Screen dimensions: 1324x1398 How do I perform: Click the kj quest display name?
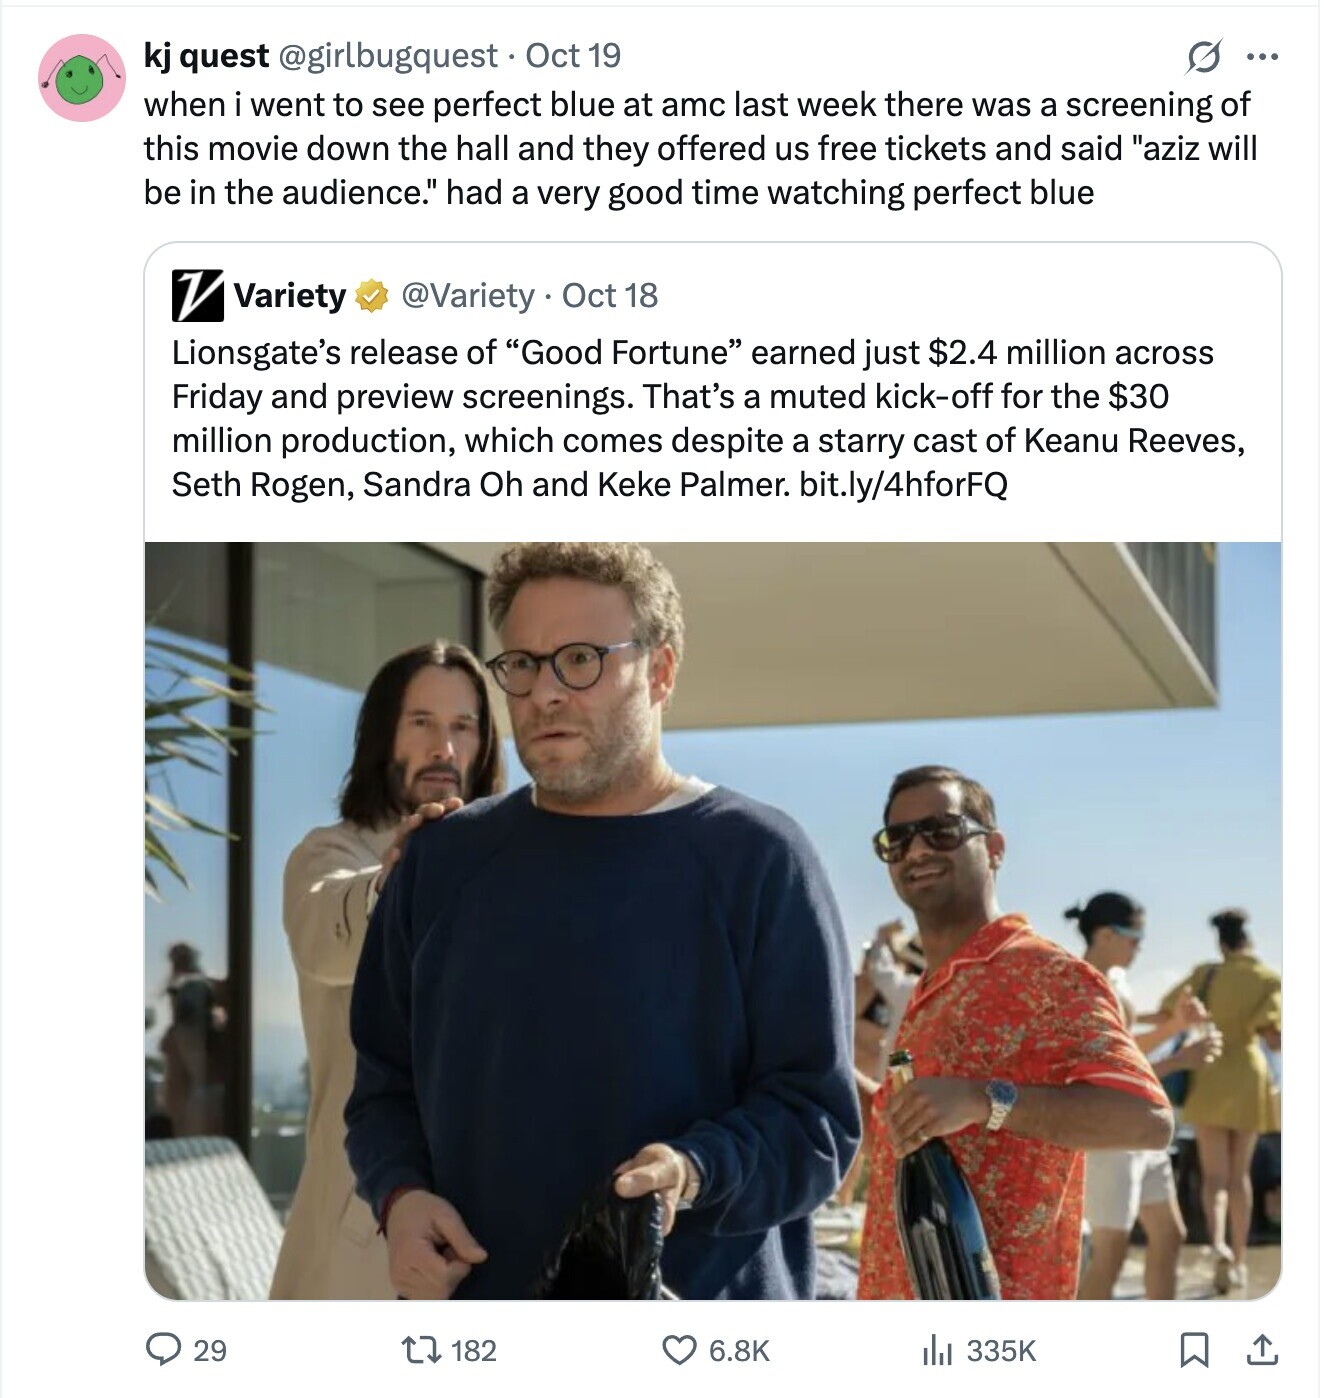click(206, 56)
